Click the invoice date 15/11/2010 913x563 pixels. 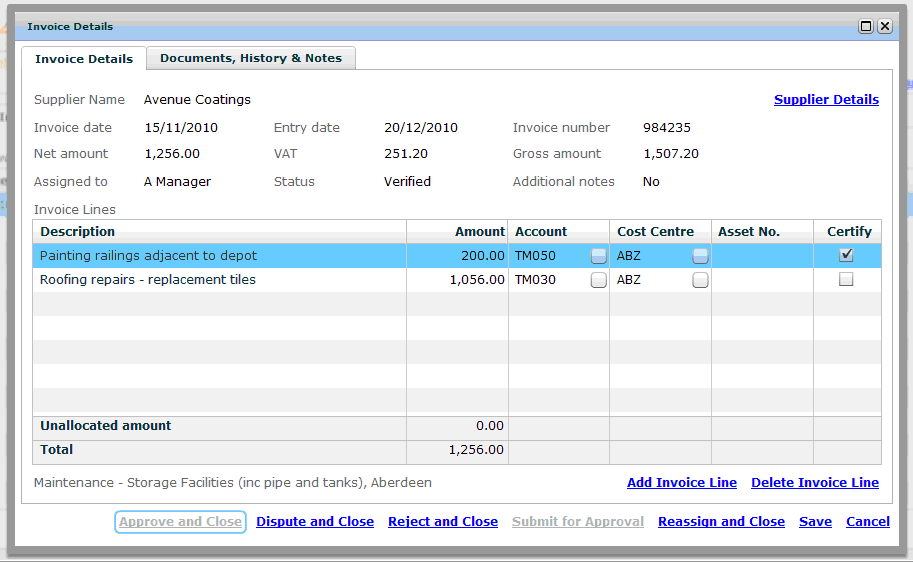point(181,128)
